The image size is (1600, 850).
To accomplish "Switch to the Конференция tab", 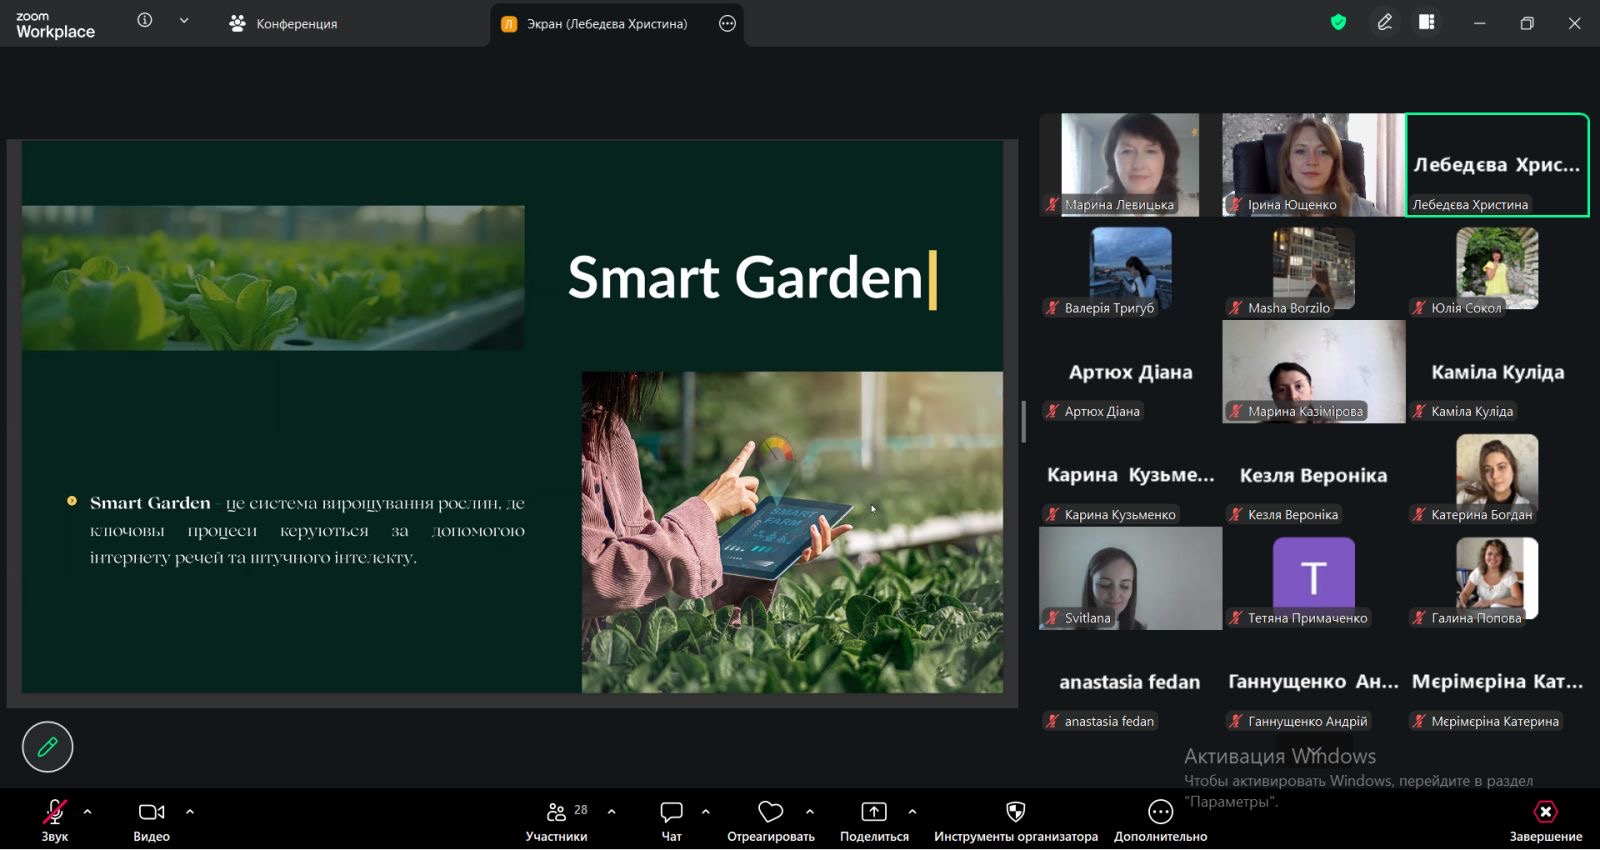I will pos(284,24).
